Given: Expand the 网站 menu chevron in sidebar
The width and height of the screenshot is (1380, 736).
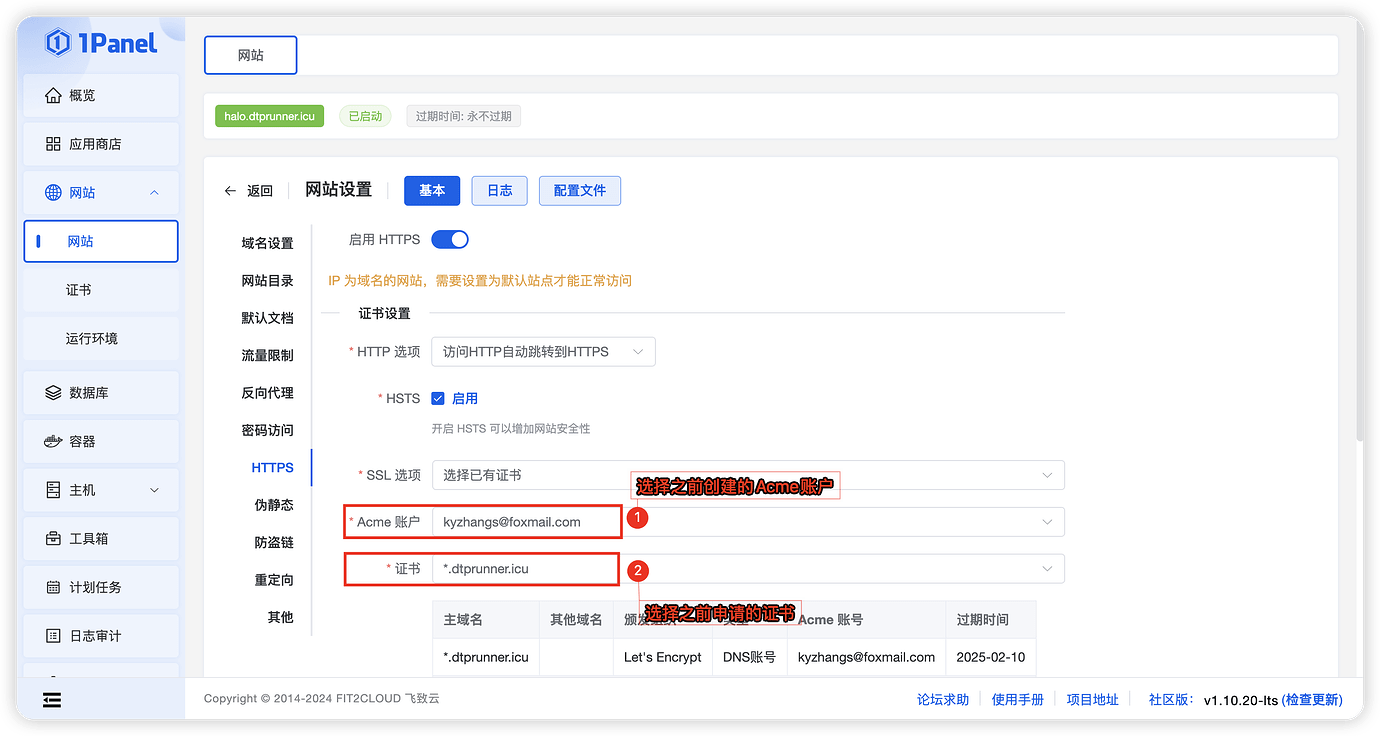Looking at the screenshot, I should [x=155, y=192].
